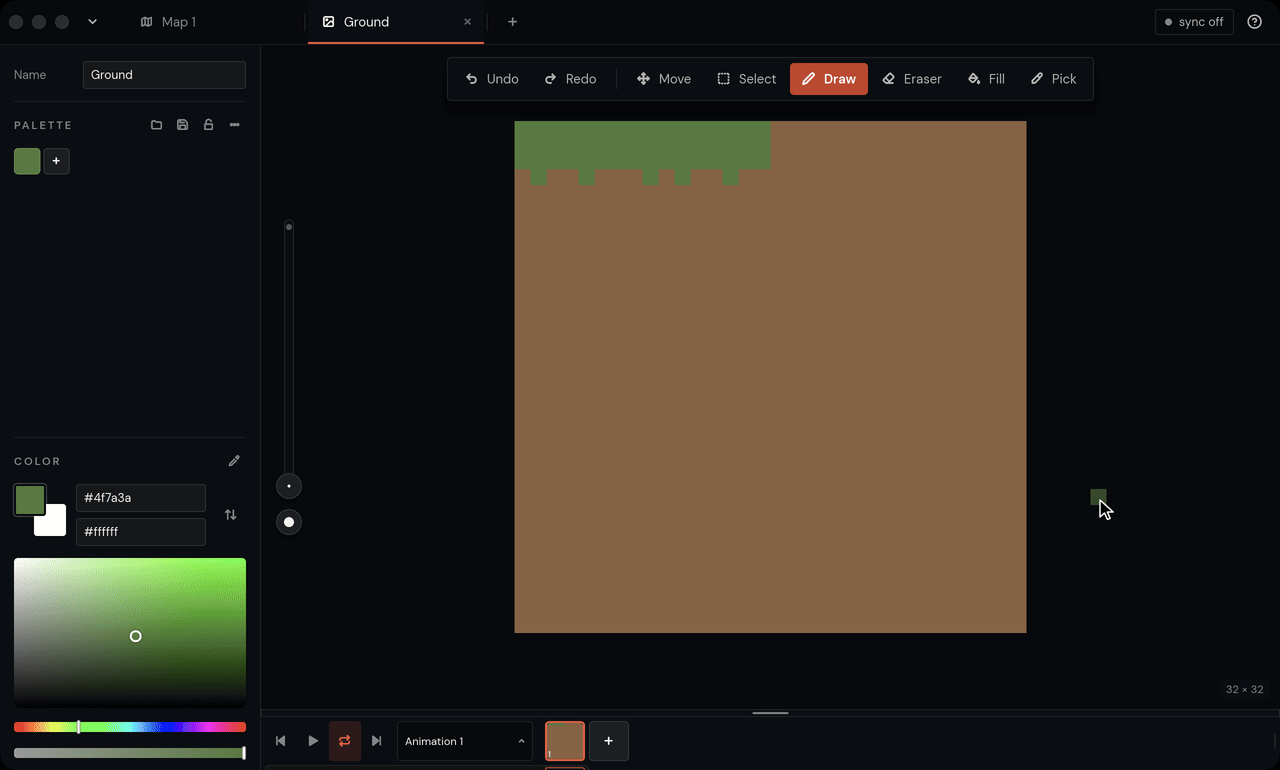Skip to the last animation frame
The height and width of the screenshot is (770, 1280).
376,741
